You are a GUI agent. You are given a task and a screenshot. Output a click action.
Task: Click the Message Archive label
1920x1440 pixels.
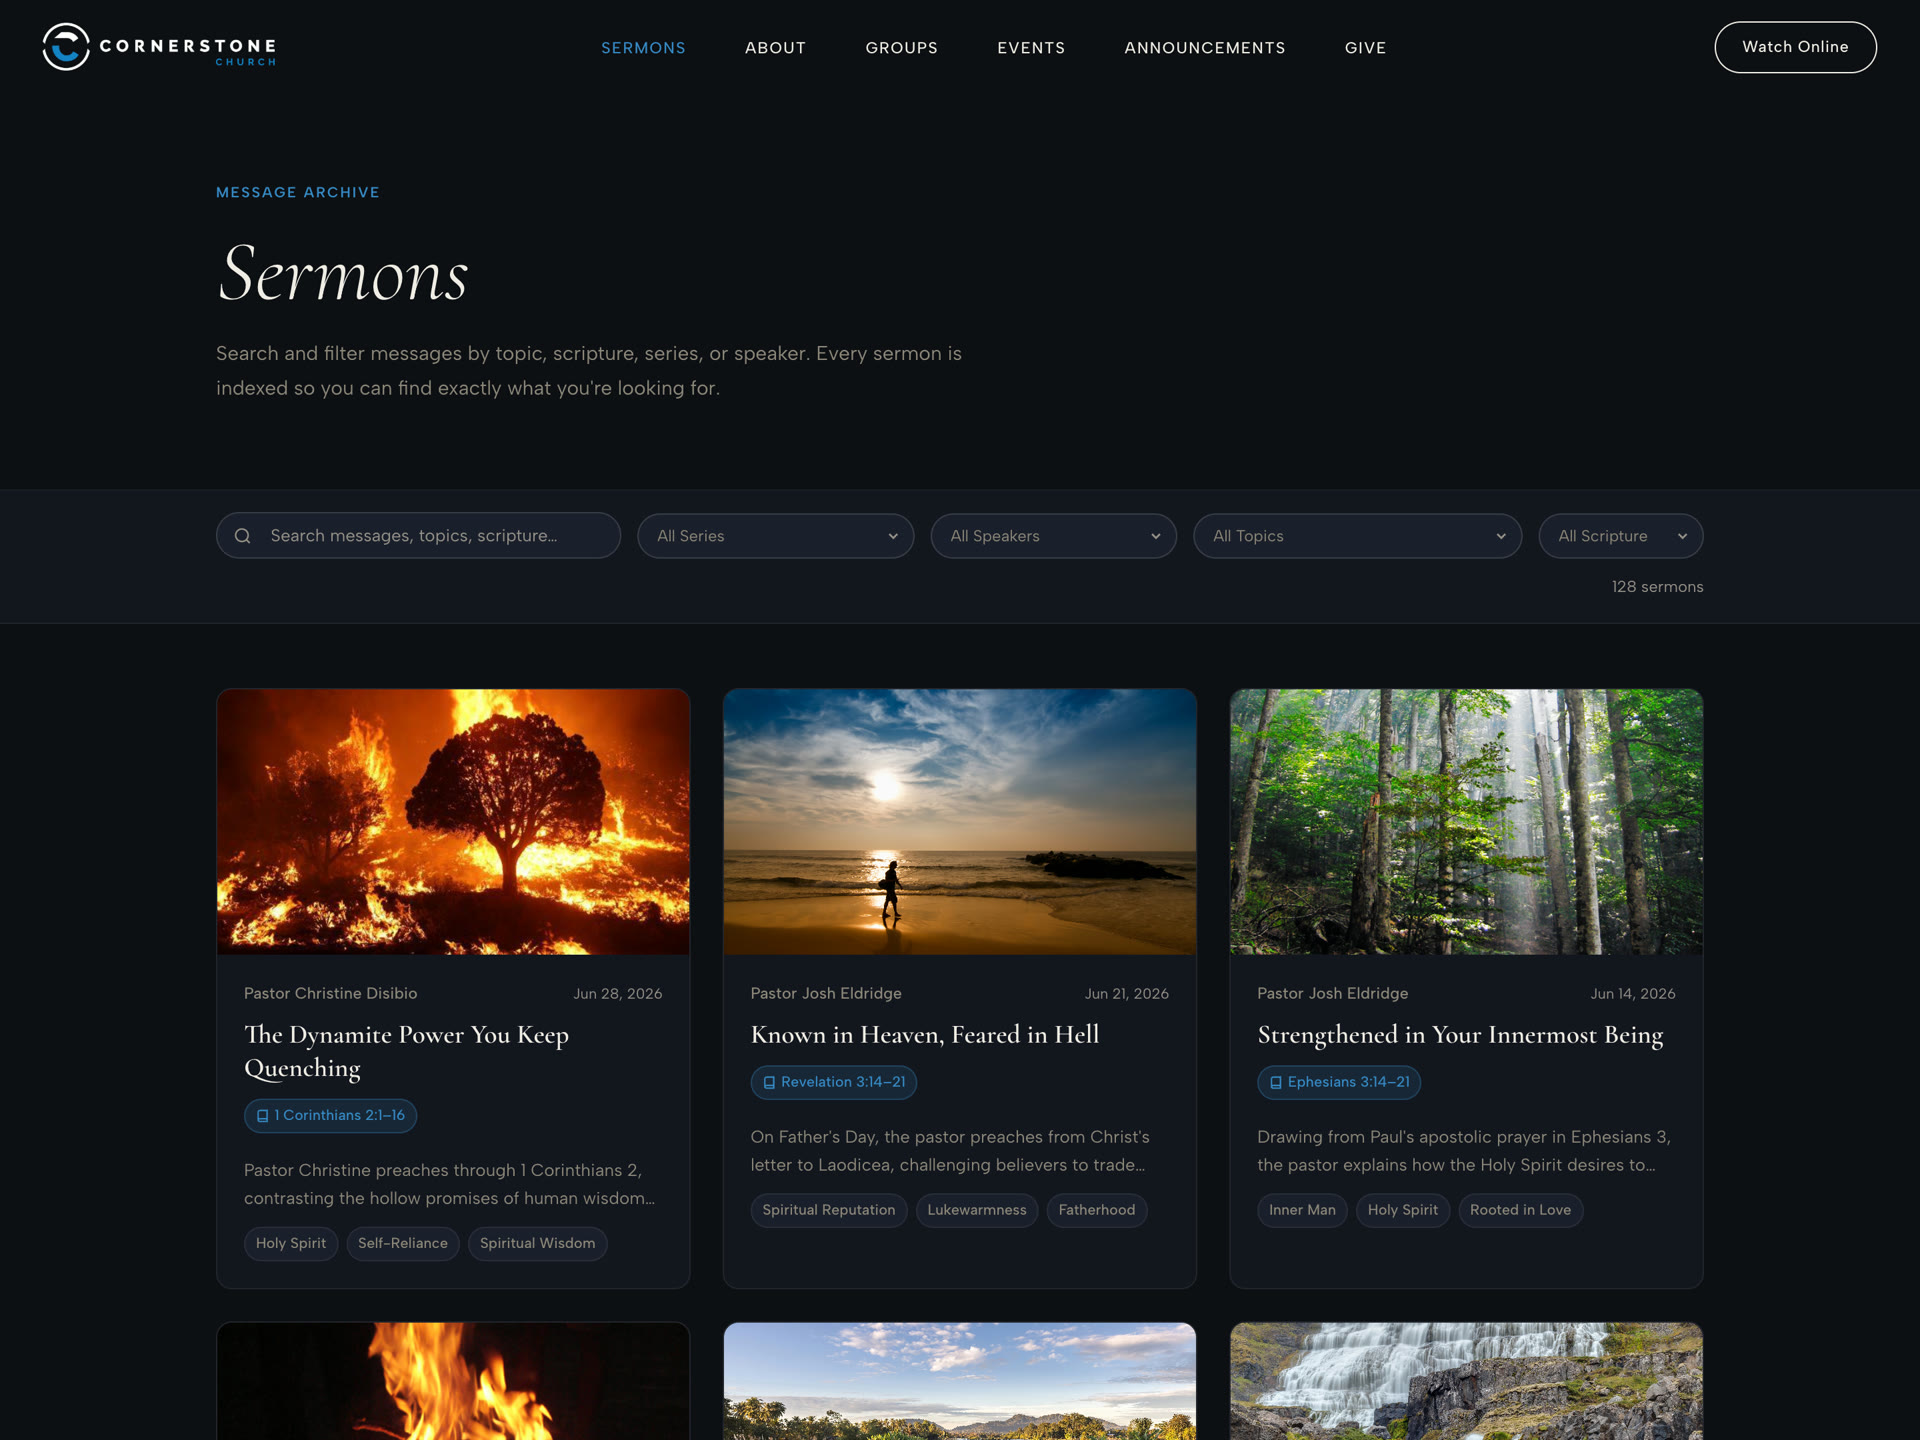pyautogui.click(x=298, y=193)
